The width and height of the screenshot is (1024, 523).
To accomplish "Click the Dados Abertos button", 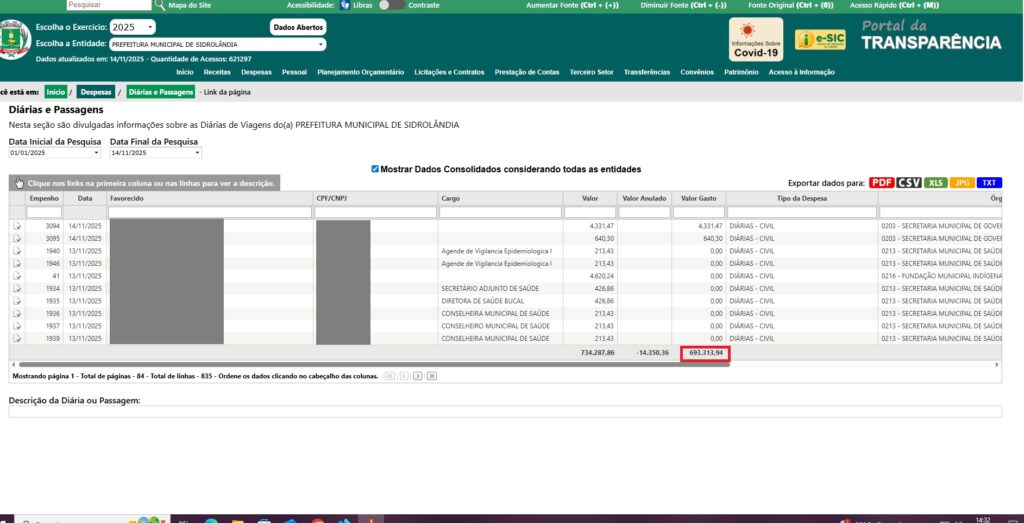I will 298,27.
